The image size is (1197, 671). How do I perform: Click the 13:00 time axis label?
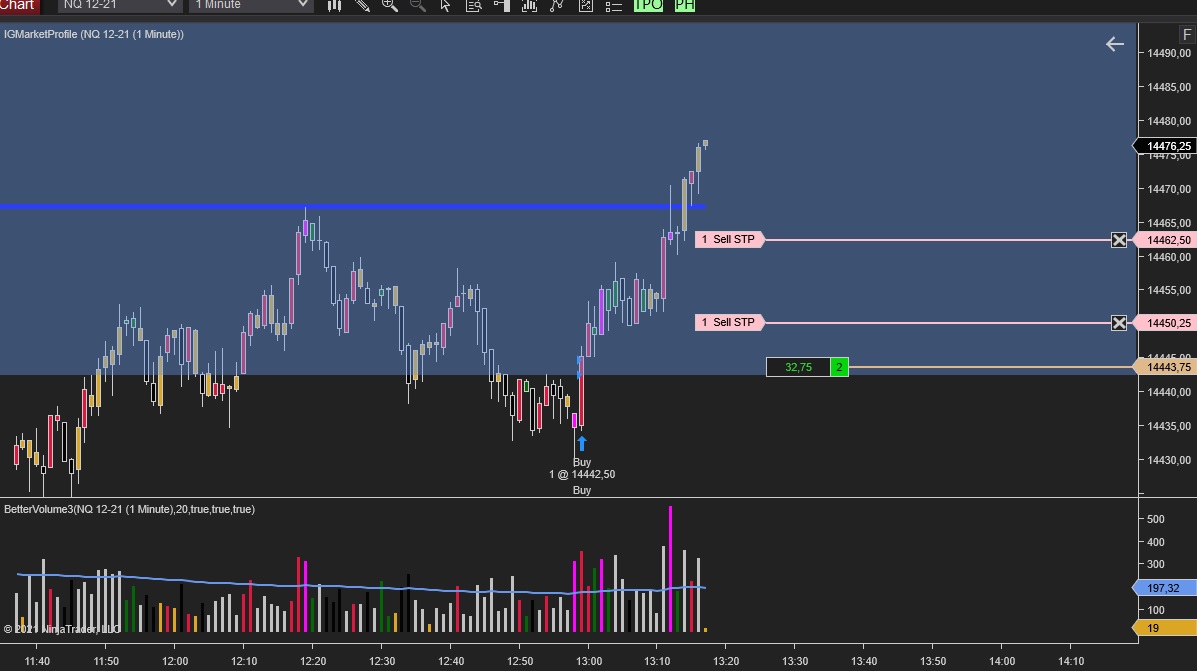point(589,661)
